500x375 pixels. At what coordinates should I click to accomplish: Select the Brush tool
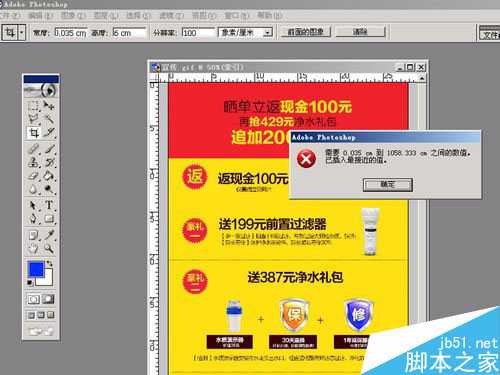click(x=49, y=149)
